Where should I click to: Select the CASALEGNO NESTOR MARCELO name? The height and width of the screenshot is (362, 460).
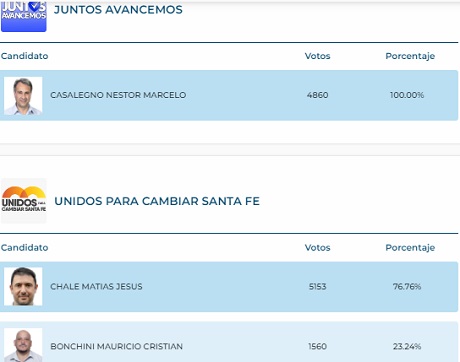tap(118, 95)
